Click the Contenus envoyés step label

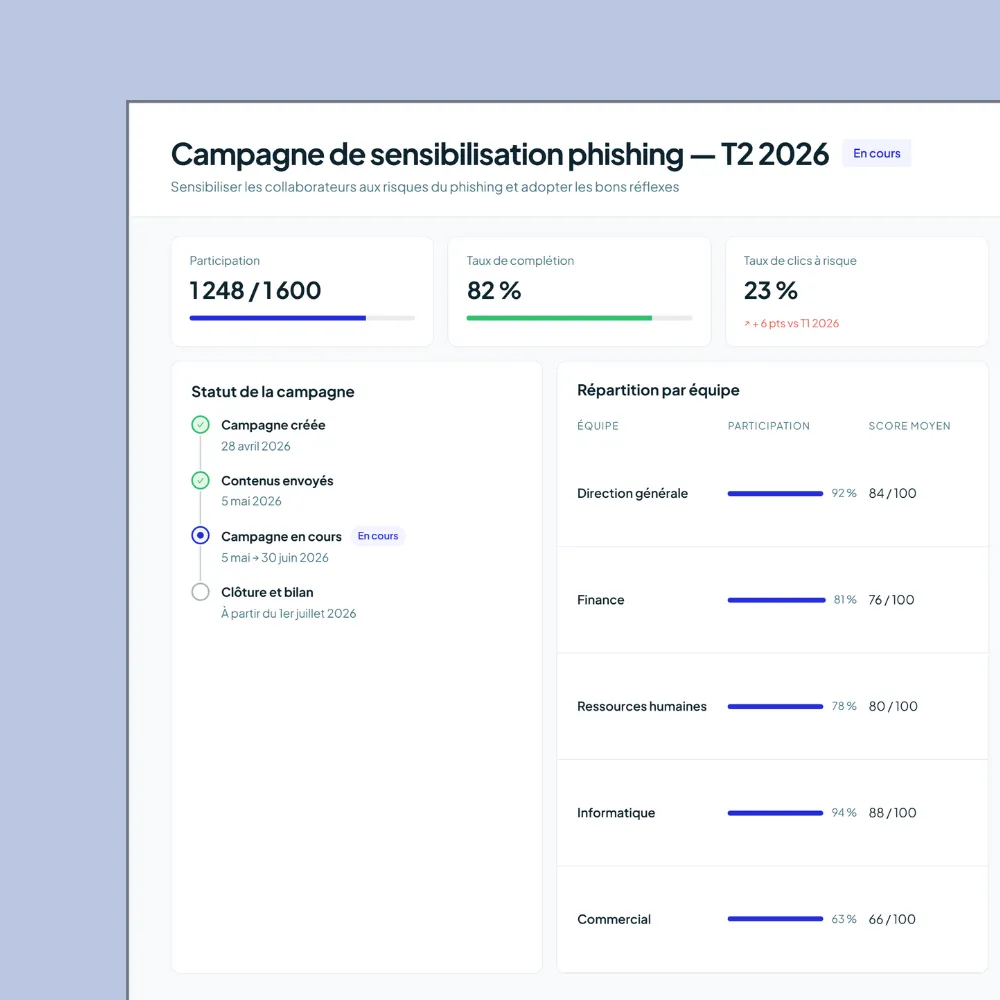tap(277, 481)
